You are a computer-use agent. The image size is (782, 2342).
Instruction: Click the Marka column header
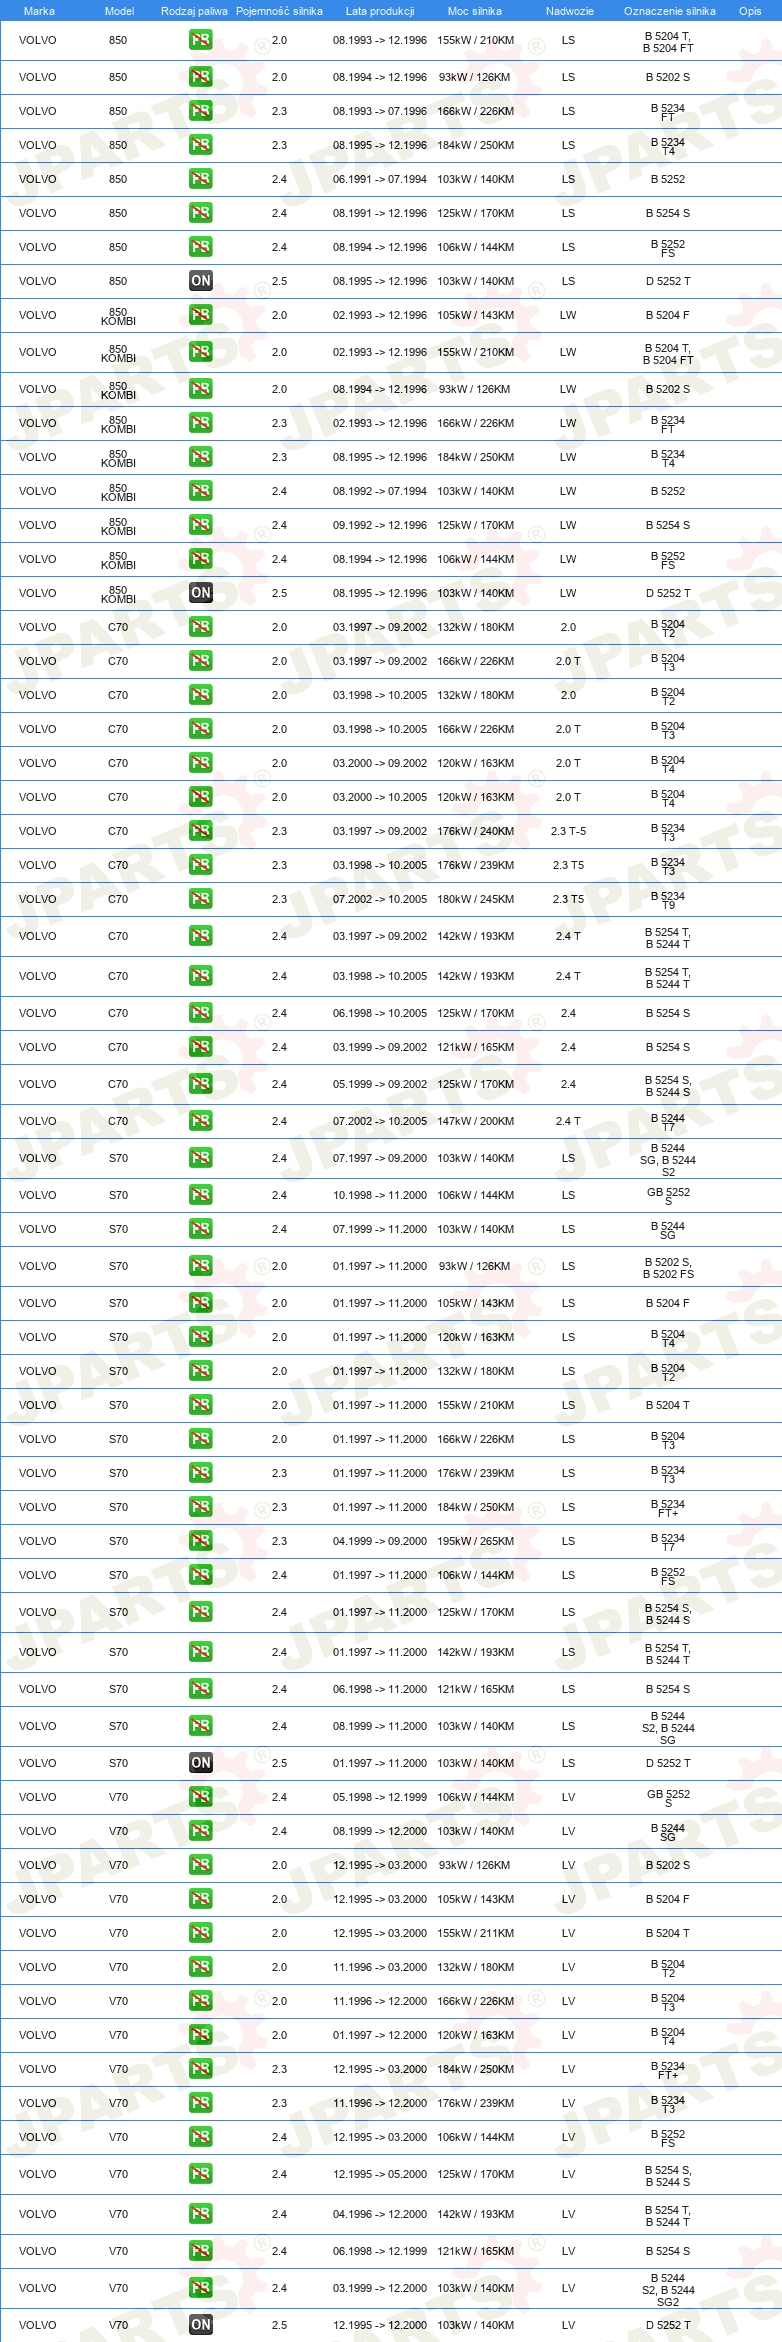tap(39, 11)
